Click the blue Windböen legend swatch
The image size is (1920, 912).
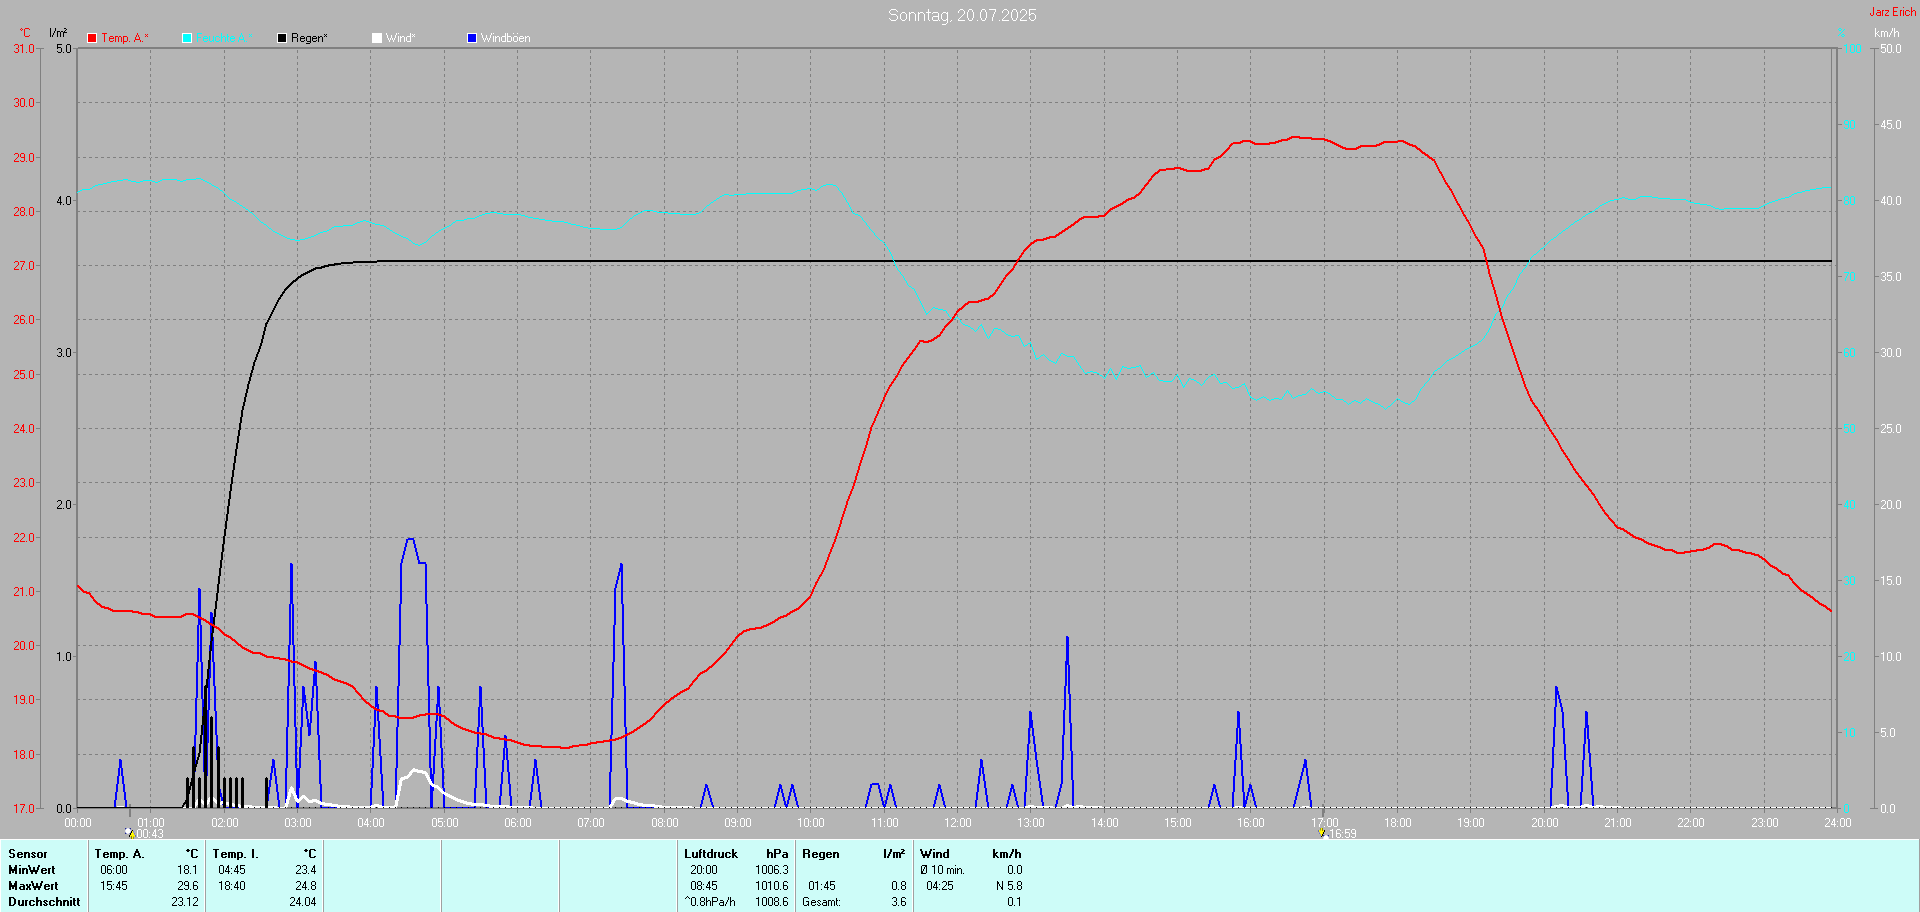472,38
